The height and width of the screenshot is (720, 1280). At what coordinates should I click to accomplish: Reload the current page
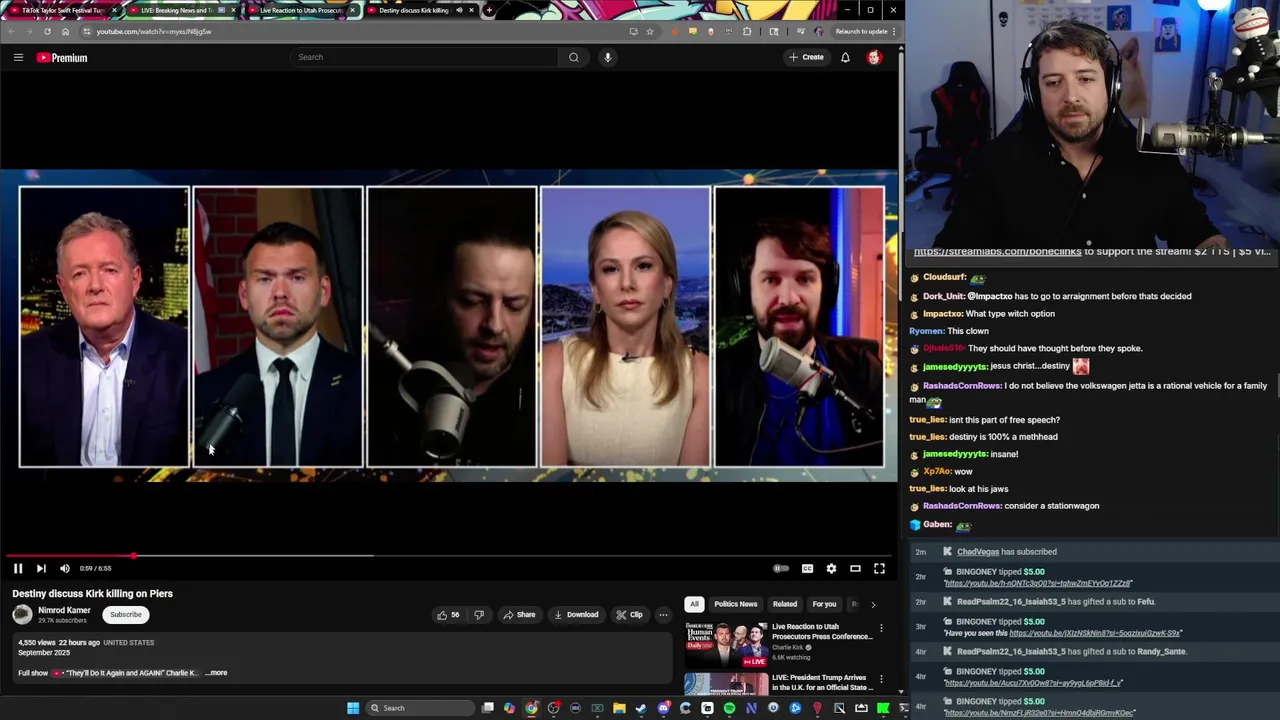click(47, 31)
